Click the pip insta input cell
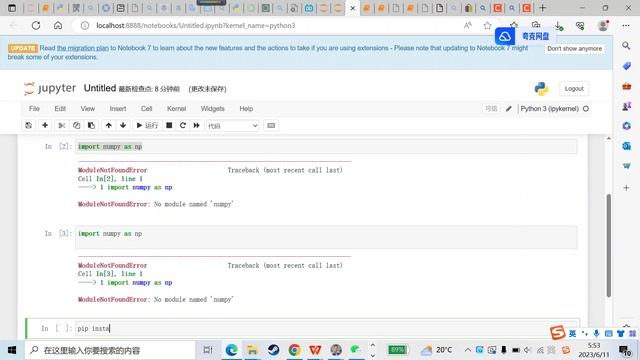This screenshot has width=640, height=360. click(327, 328)
